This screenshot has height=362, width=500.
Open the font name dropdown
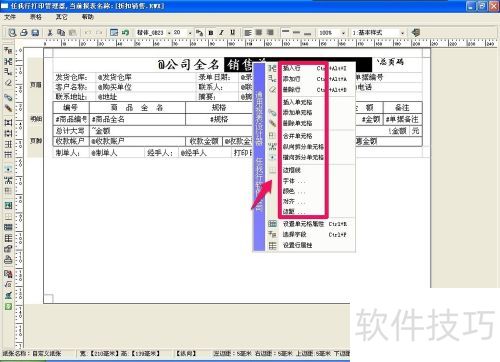[x=169, y=33]
